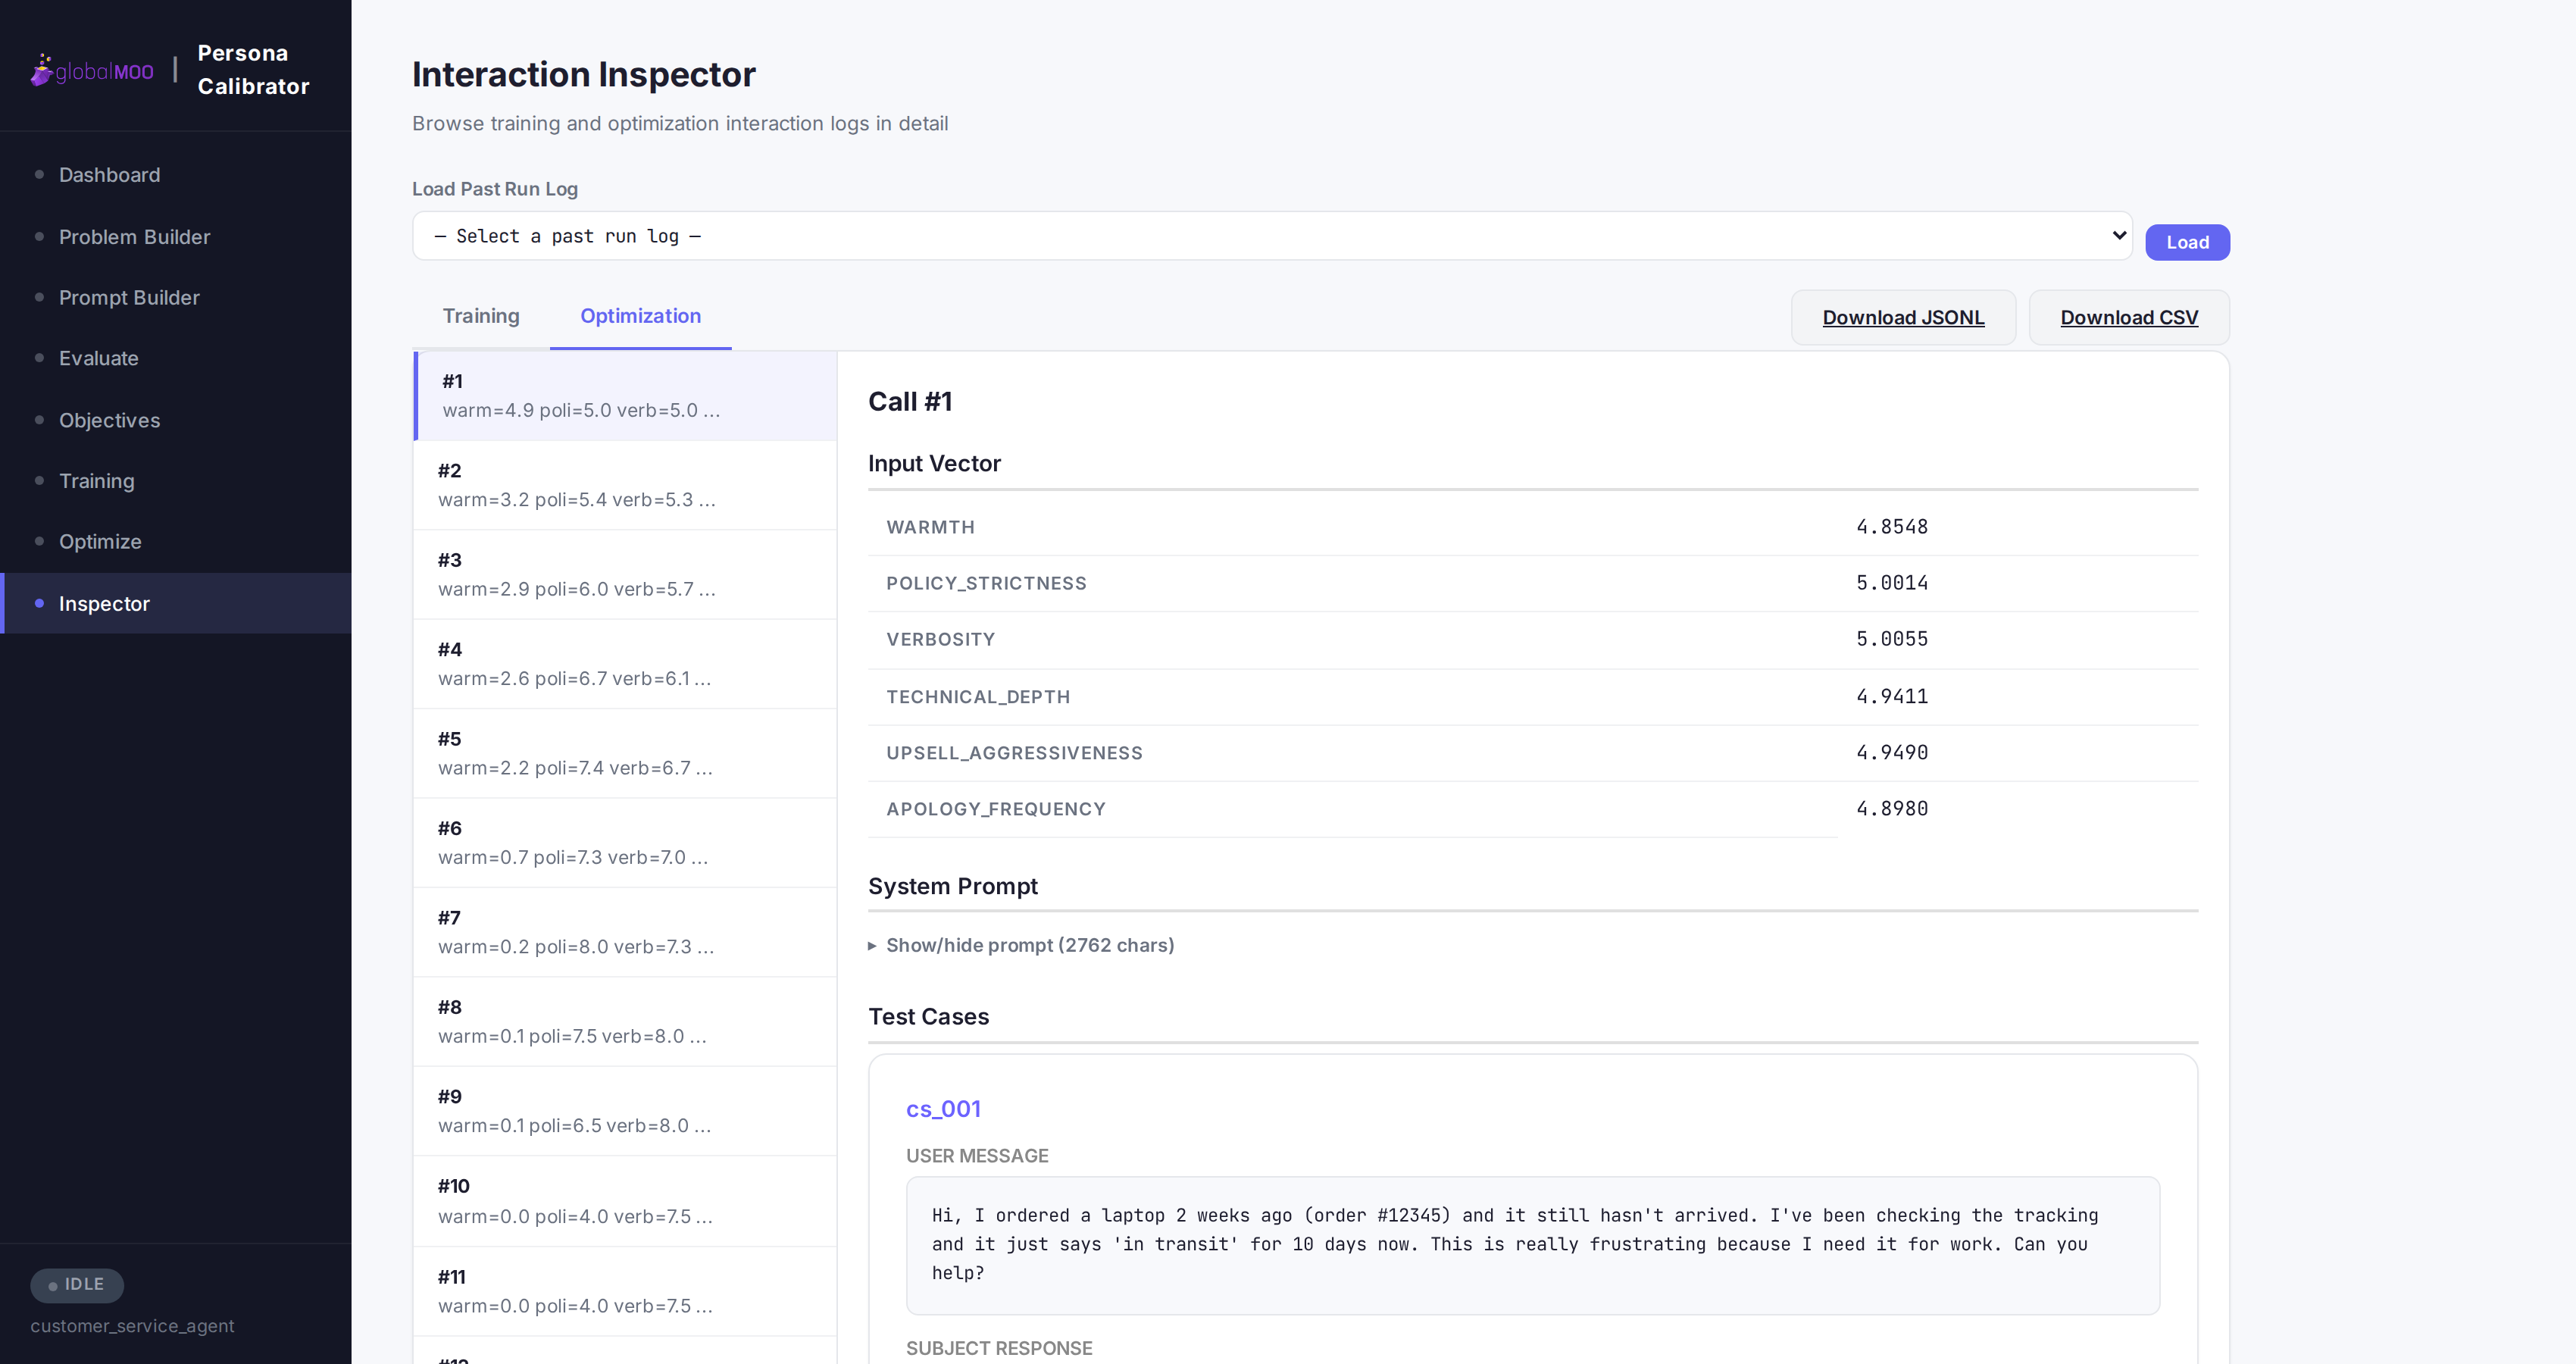Download the log as JSONL
The image size is (2576, 1364).
point(1903,317)
